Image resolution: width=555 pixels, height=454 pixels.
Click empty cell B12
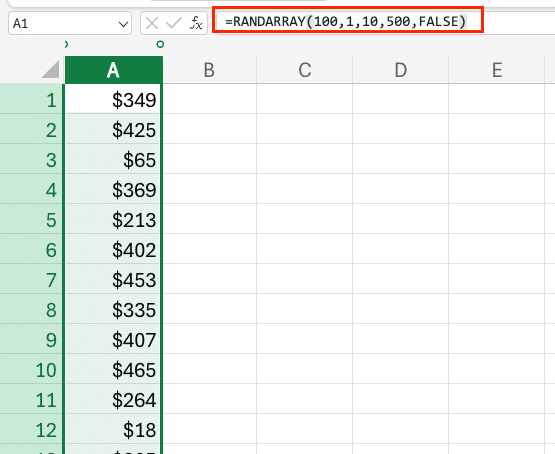(x=210, y=429)
